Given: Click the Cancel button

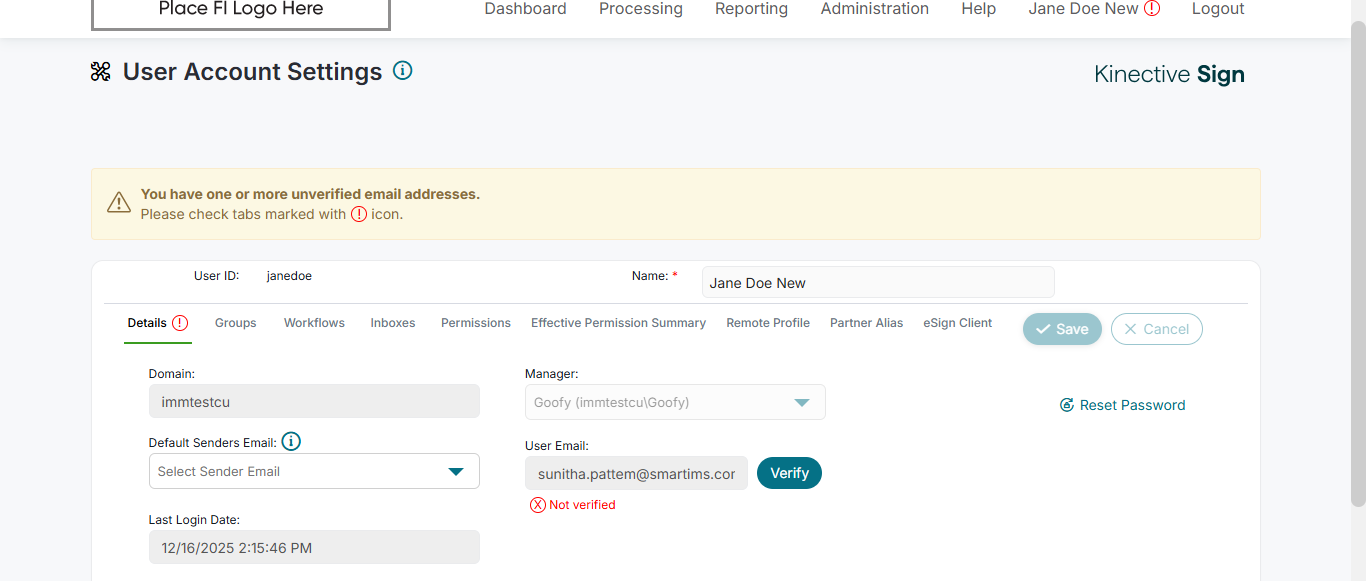Looking at the screenshot, I should click(1156, 329).
